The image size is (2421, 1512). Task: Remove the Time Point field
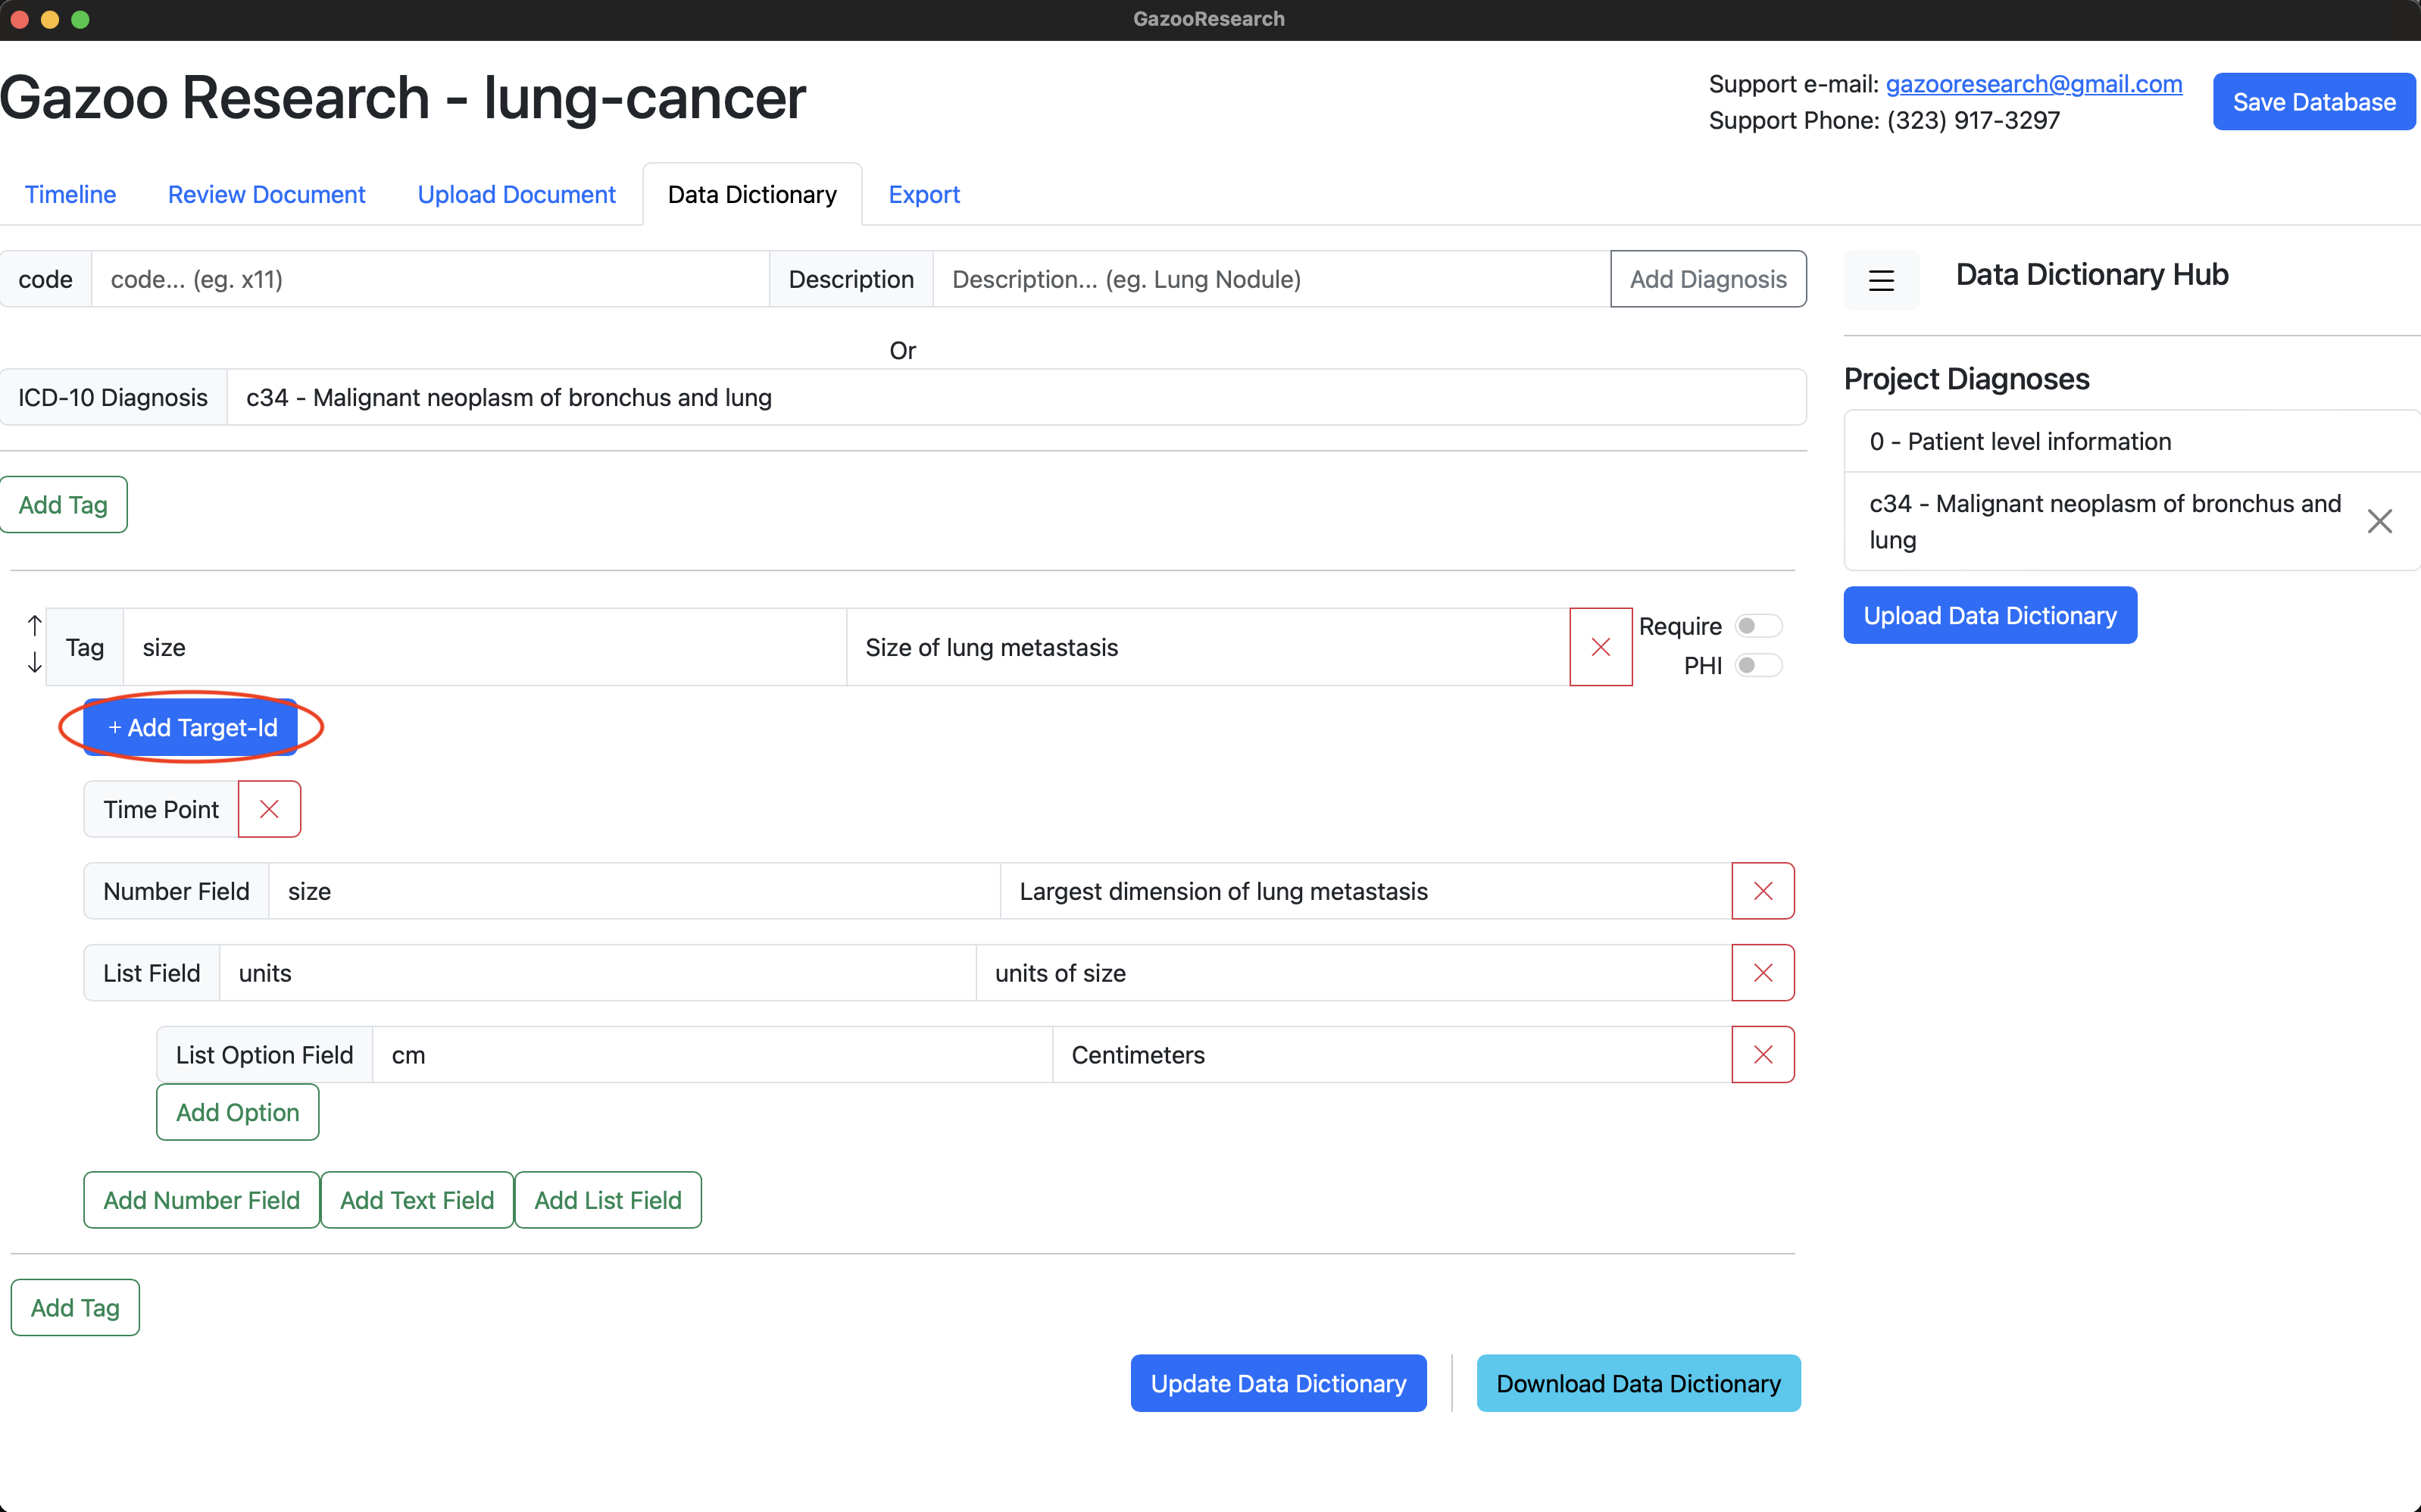click(x=269, y=809)
